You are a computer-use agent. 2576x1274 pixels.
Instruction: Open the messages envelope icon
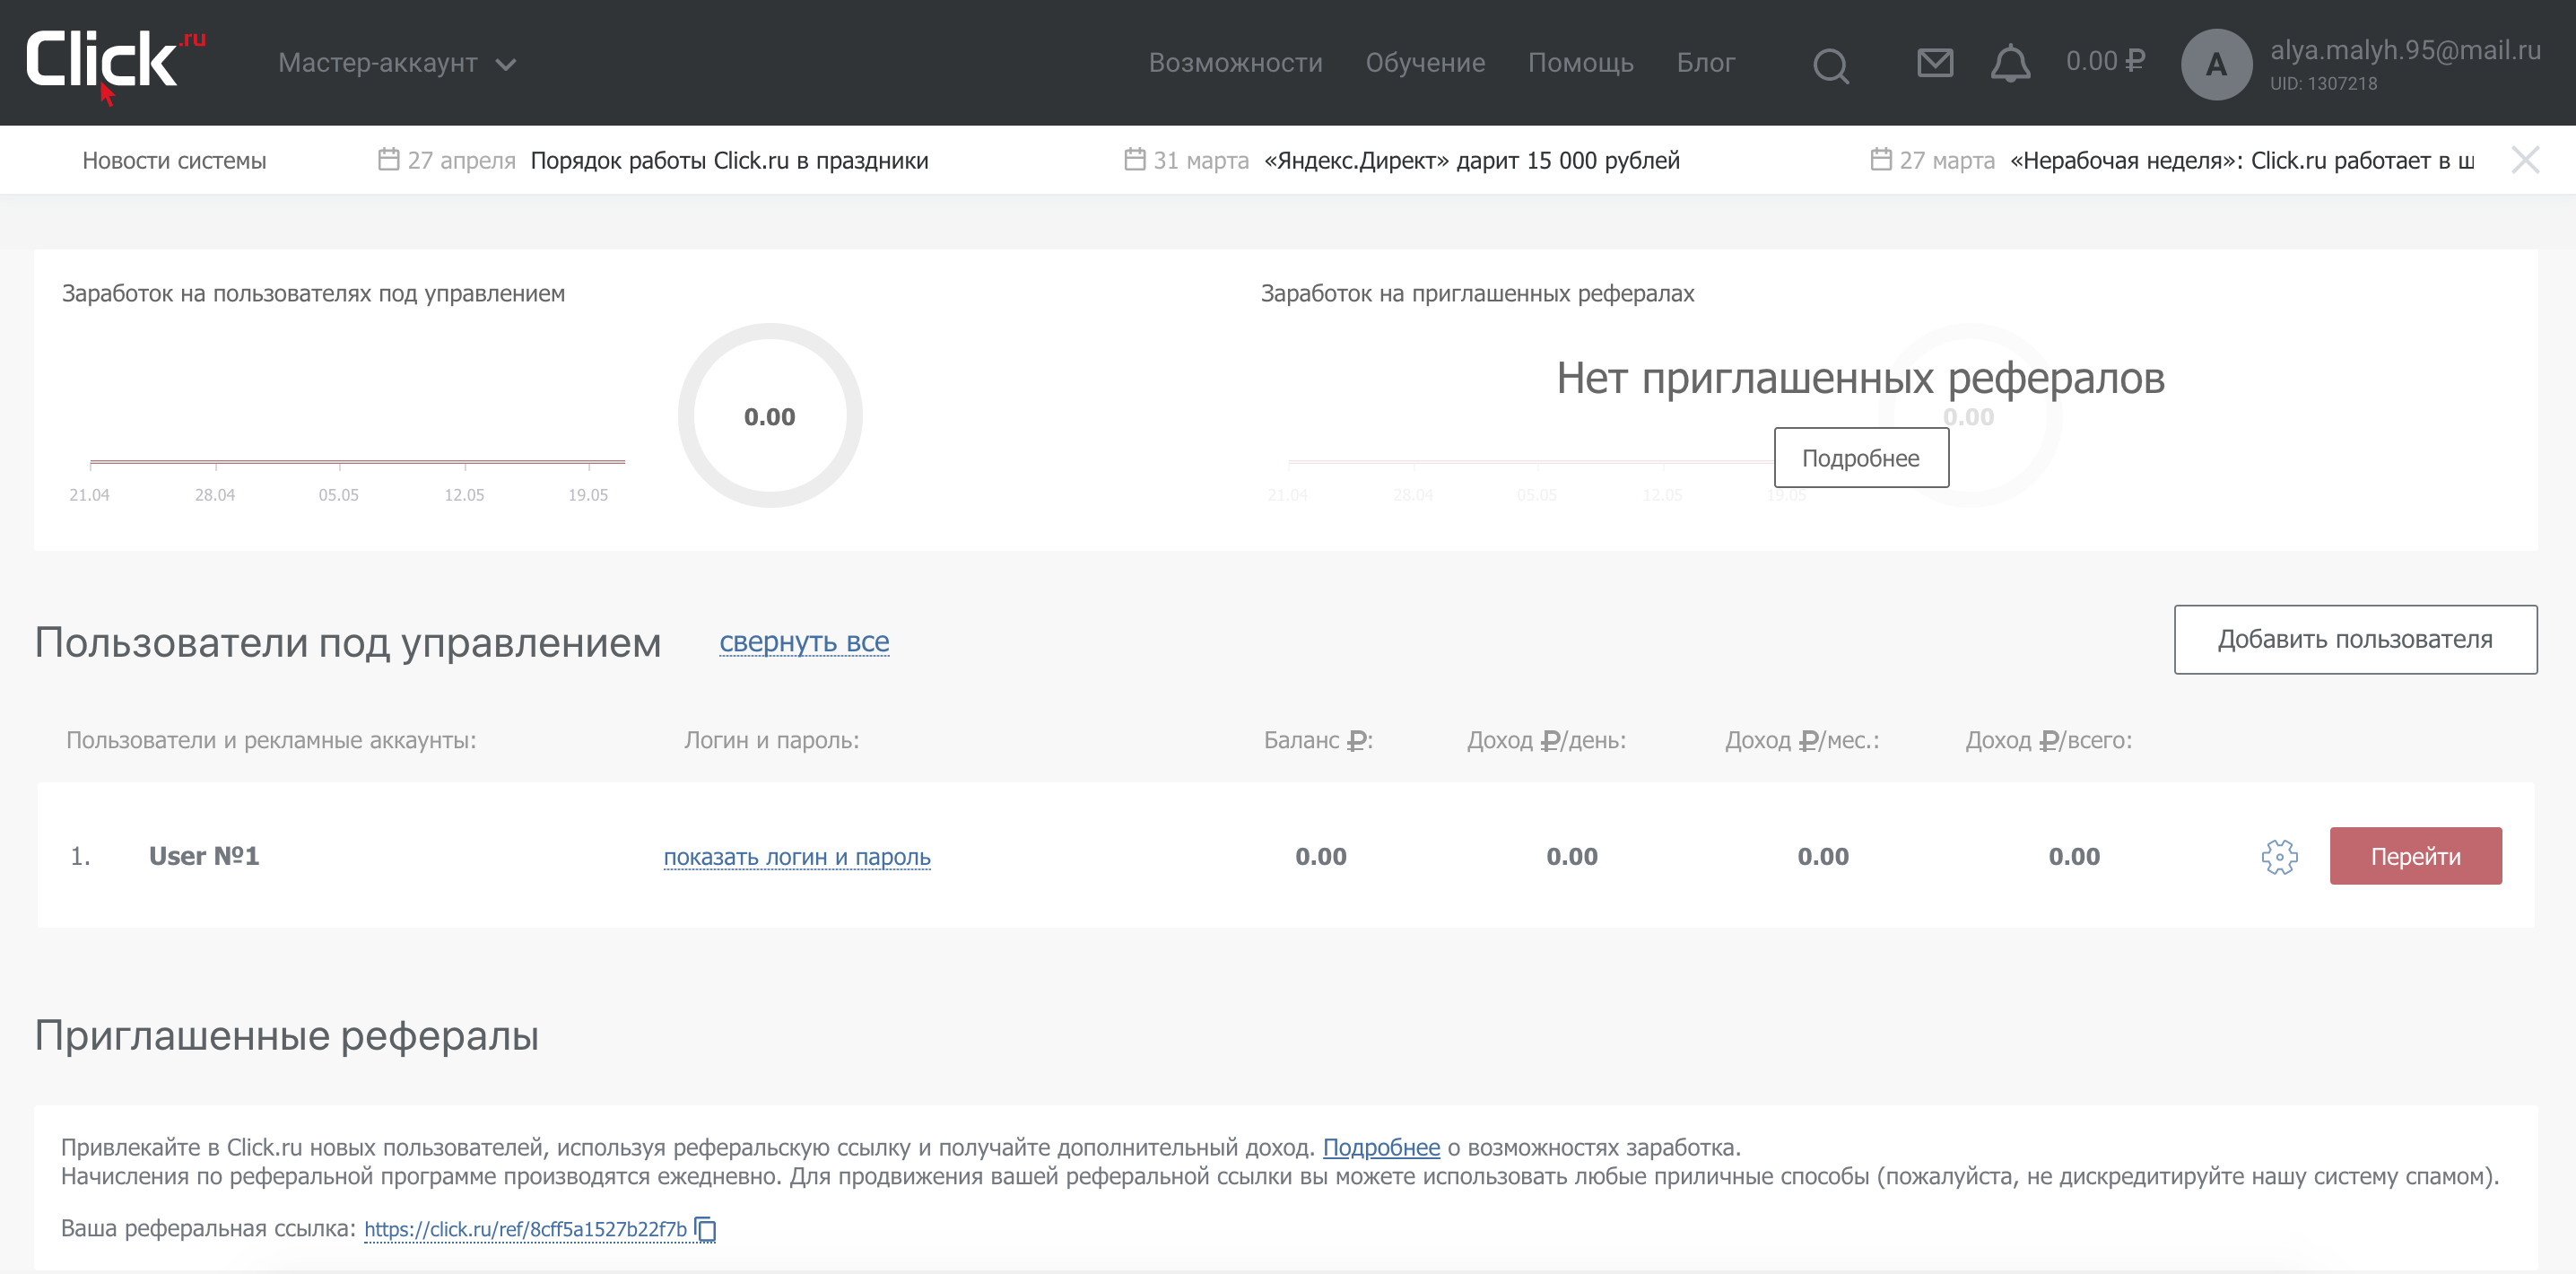pyautogui.click(x=1935, y=63)
